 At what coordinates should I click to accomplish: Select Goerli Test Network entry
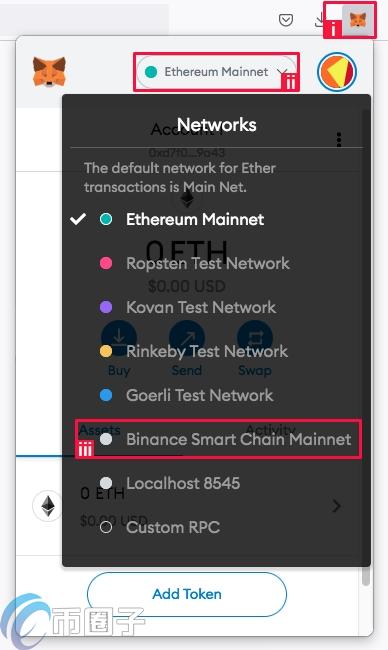click(187, 395)
